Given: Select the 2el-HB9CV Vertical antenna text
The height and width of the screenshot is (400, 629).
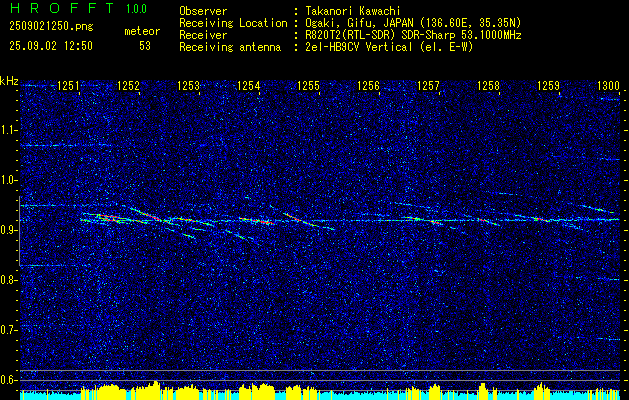Looking at the screenshot, I should click(389, 47).
